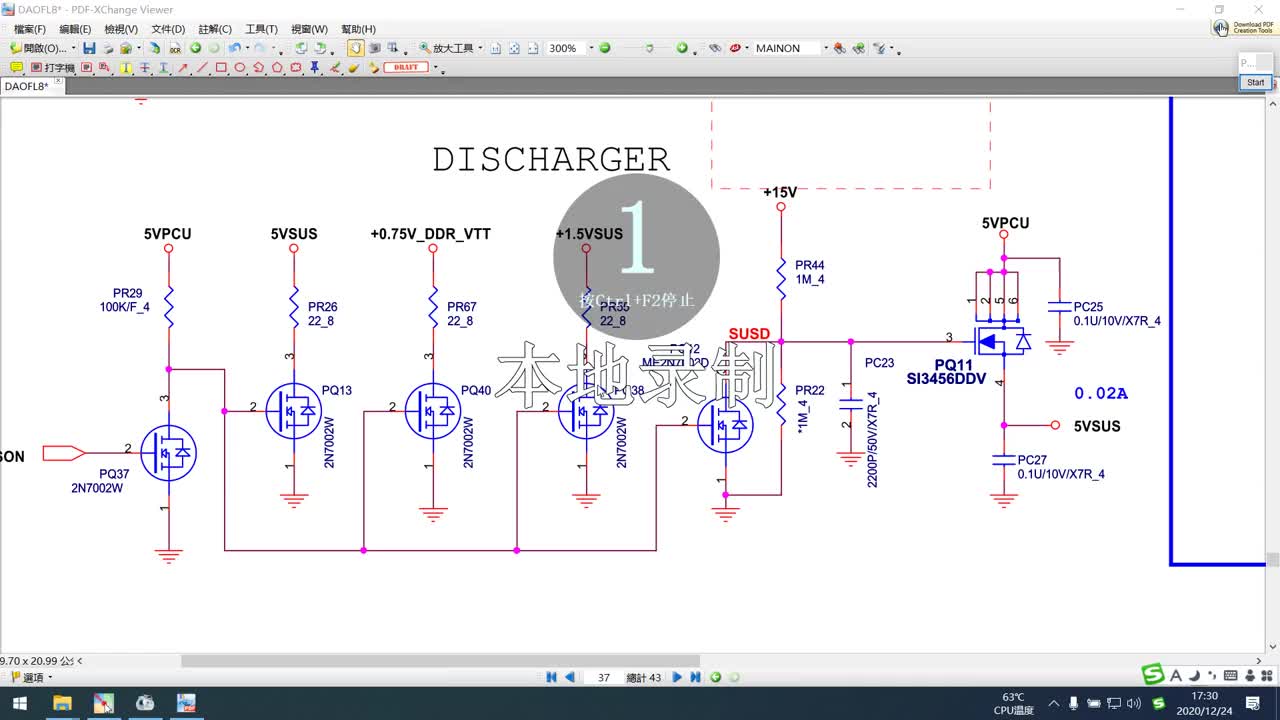
Task: Select the Sticky Note tool
Action: tap(16, 67)
